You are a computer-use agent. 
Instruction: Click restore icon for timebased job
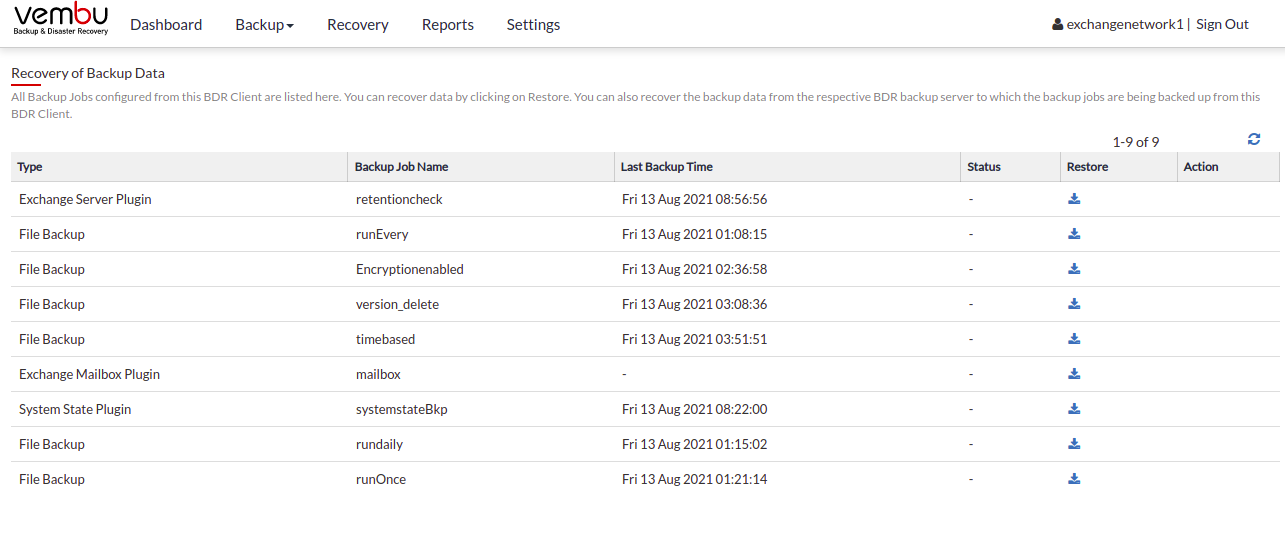(x=1074, y=339)
